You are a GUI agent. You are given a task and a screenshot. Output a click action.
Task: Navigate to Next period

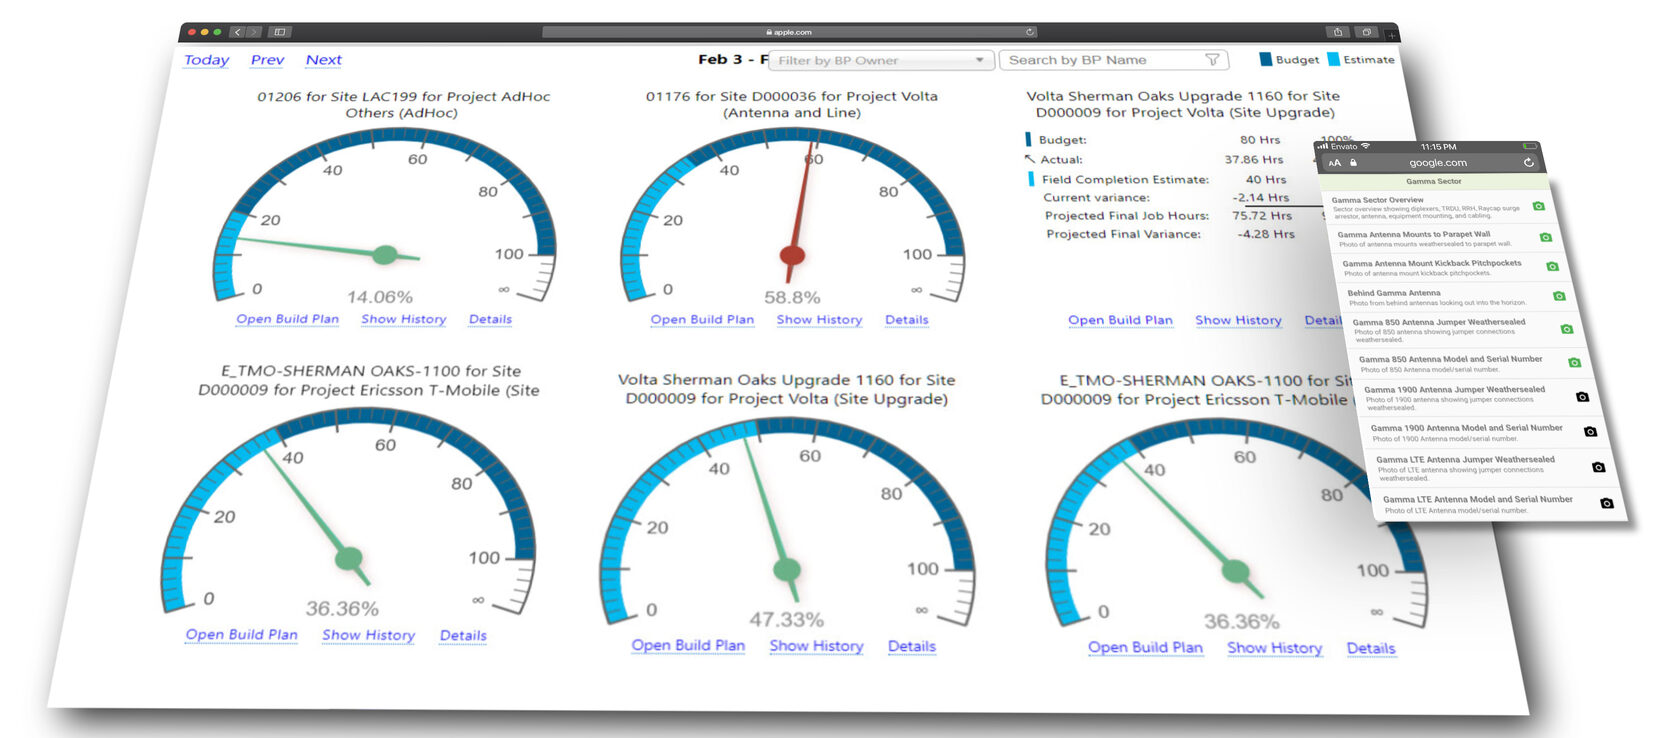[x=323, y=60]
